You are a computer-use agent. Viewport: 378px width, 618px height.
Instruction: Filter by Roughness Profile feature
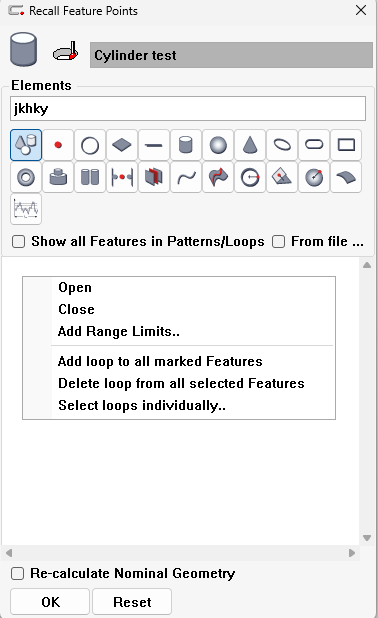pyautogui.click(x=26, y=209)
